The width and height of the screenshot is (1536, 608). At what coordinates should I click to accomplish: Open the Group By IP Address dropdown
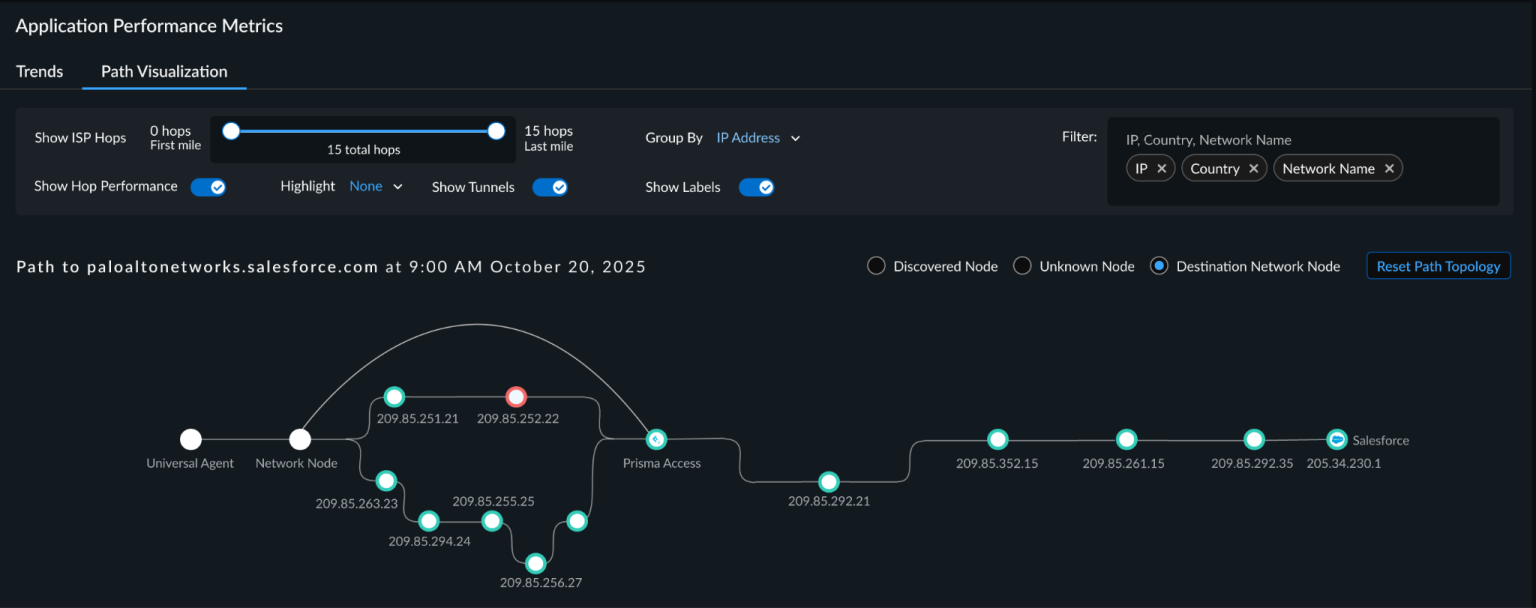click(758, 138)
